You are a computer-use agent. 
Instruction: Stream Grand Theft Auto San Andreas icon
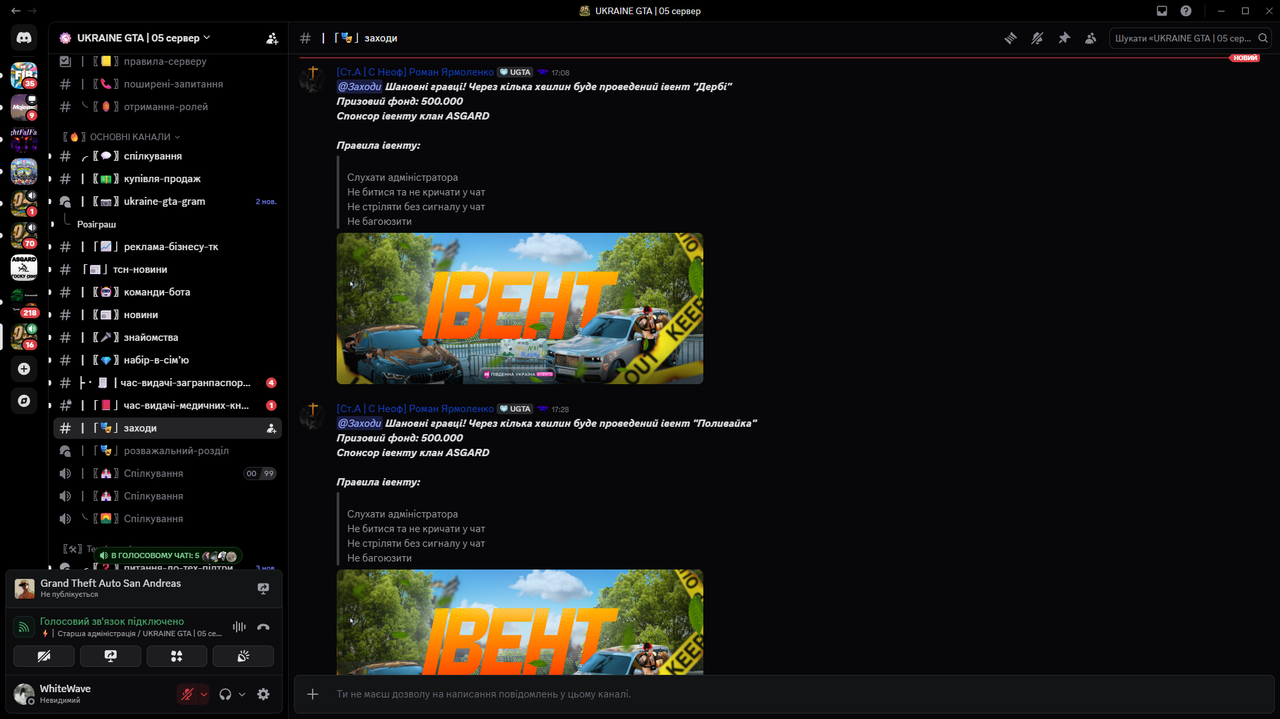point(263,589)
